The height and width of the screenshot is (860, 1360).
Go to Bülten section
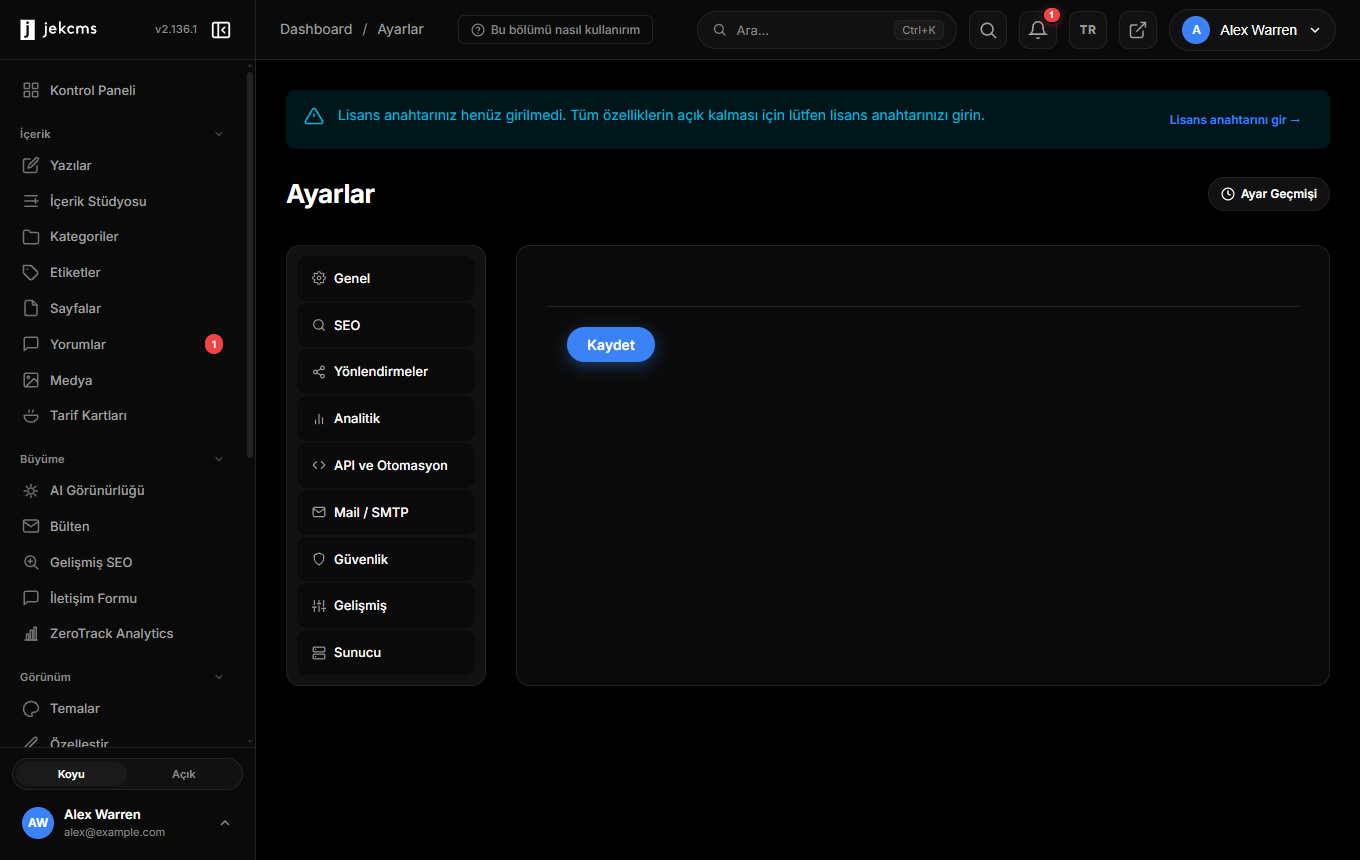[x=123, y=526]
